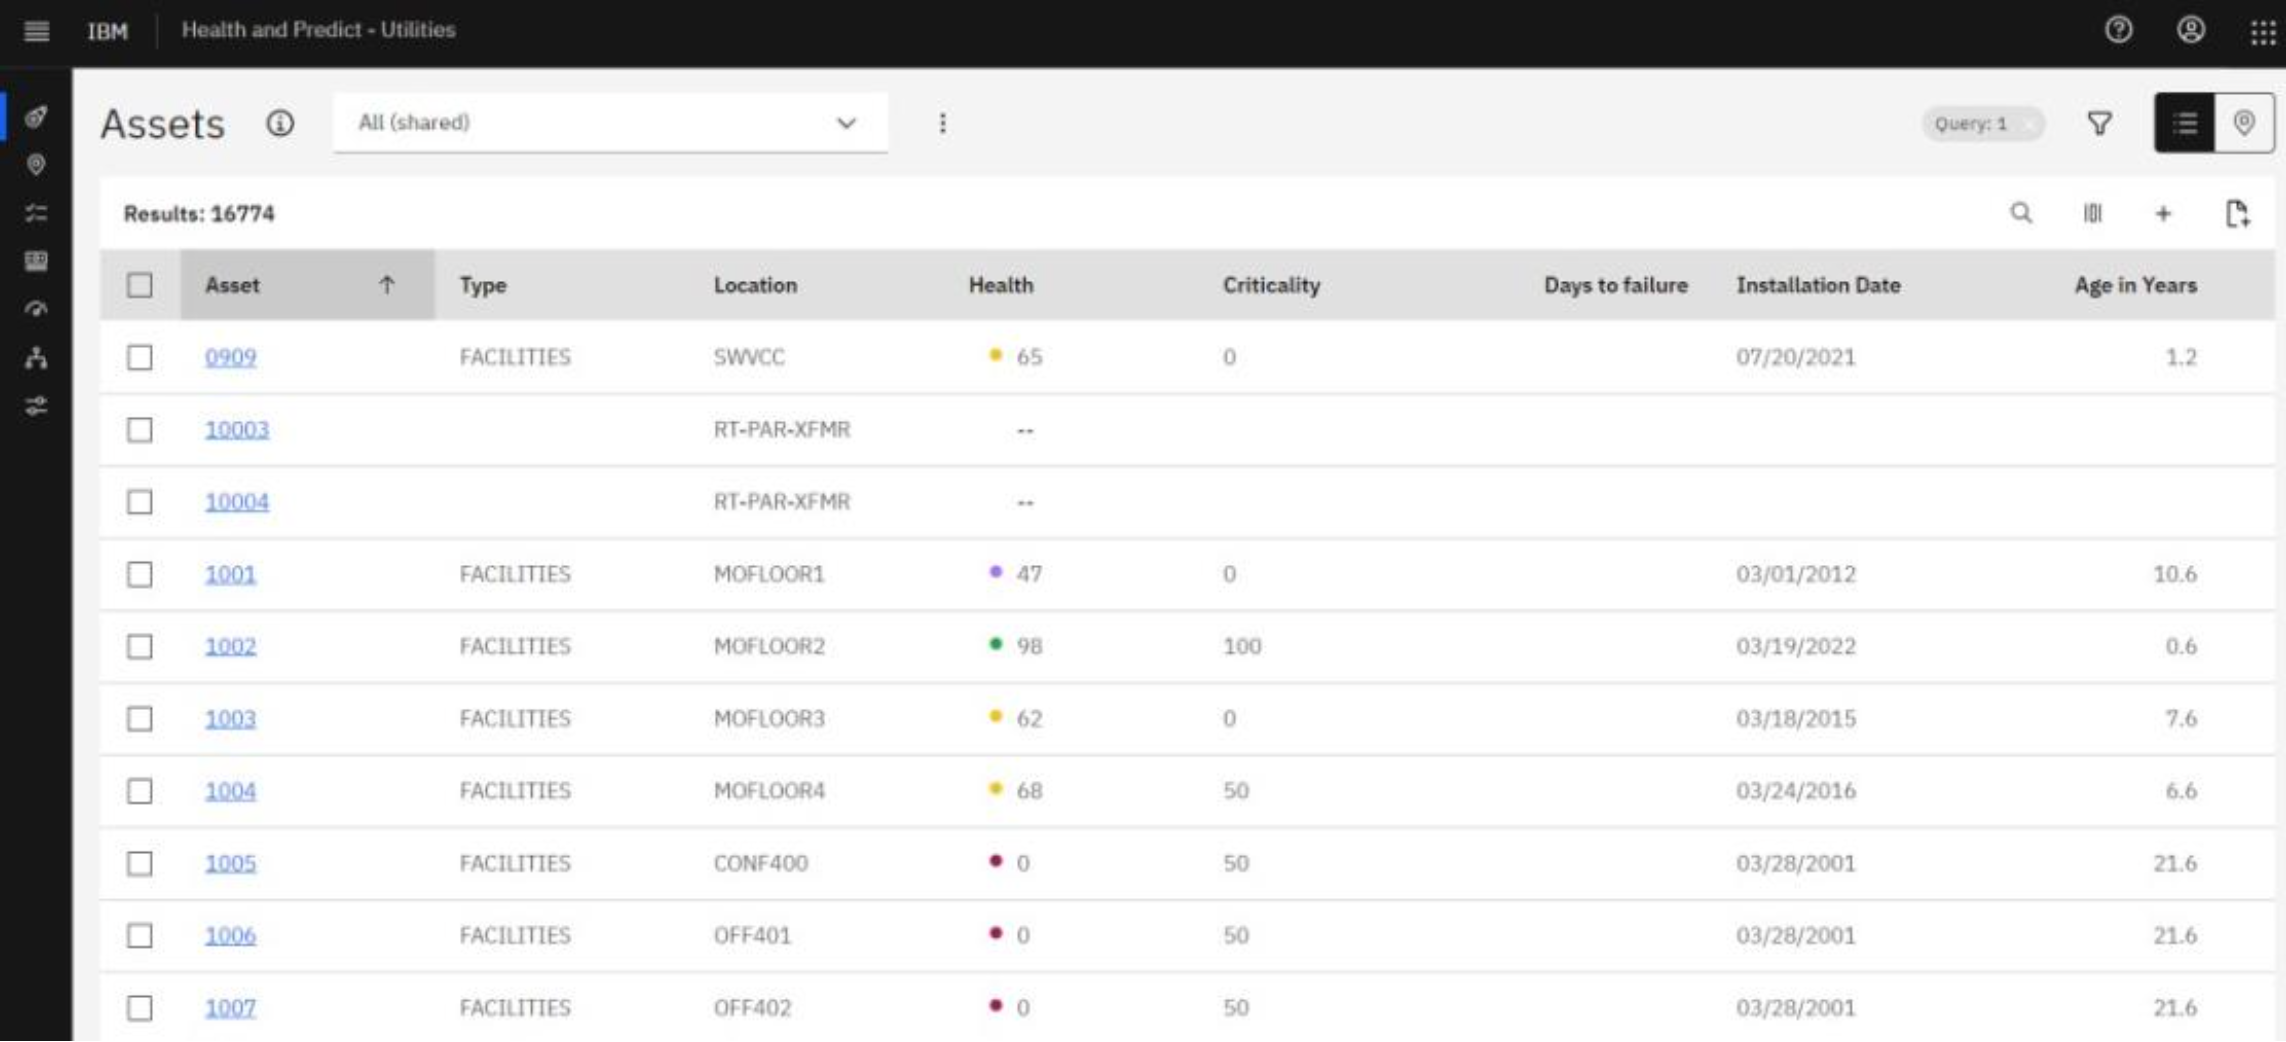2286x1042 pixels.
Task: Open asset link 0909
Action: pyautogui.click(x=231, y=357)
